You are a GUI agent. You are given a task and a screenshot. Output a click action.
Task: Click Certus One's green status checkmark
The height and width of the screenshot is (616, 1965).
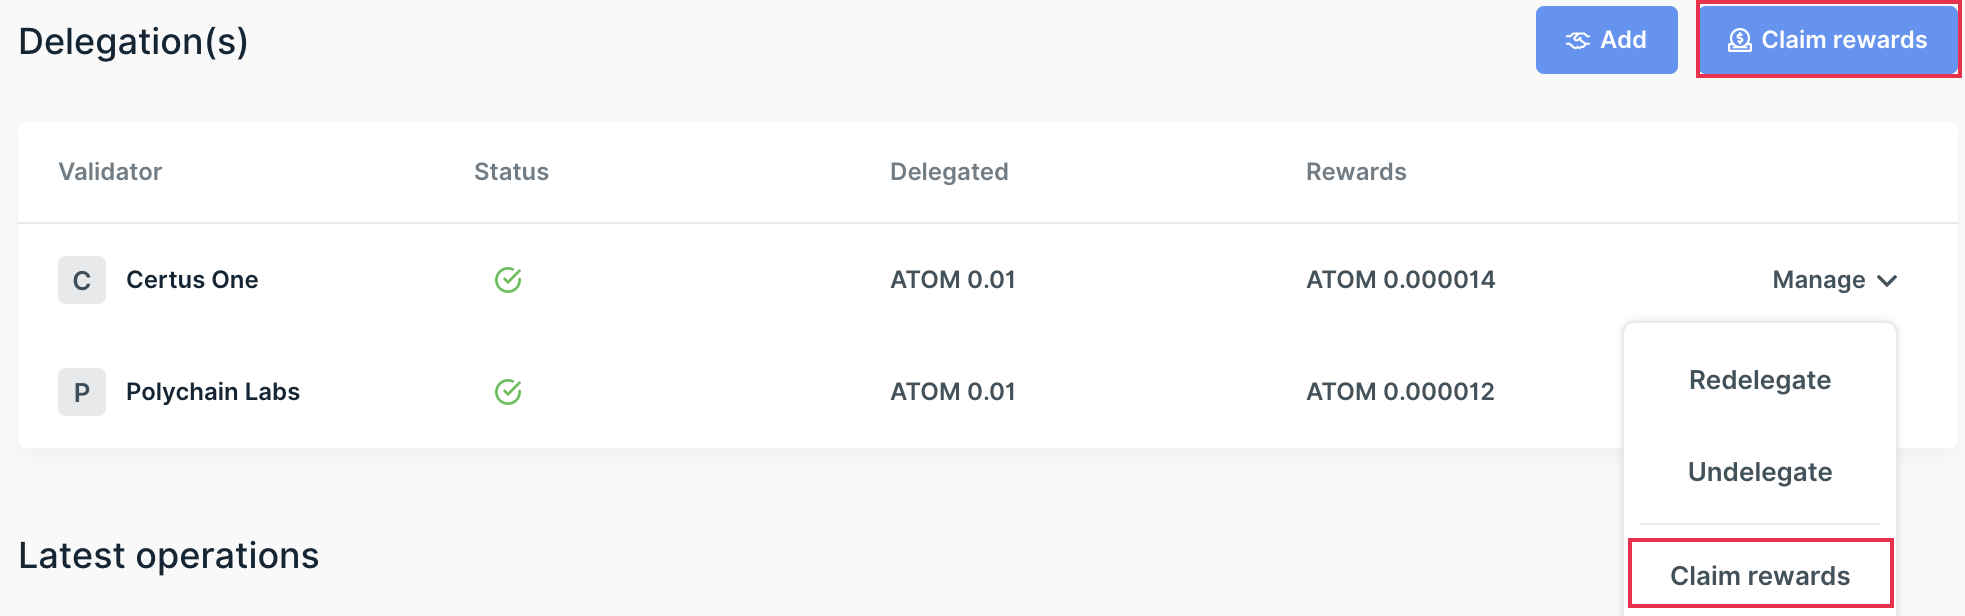tap(508, 280)
